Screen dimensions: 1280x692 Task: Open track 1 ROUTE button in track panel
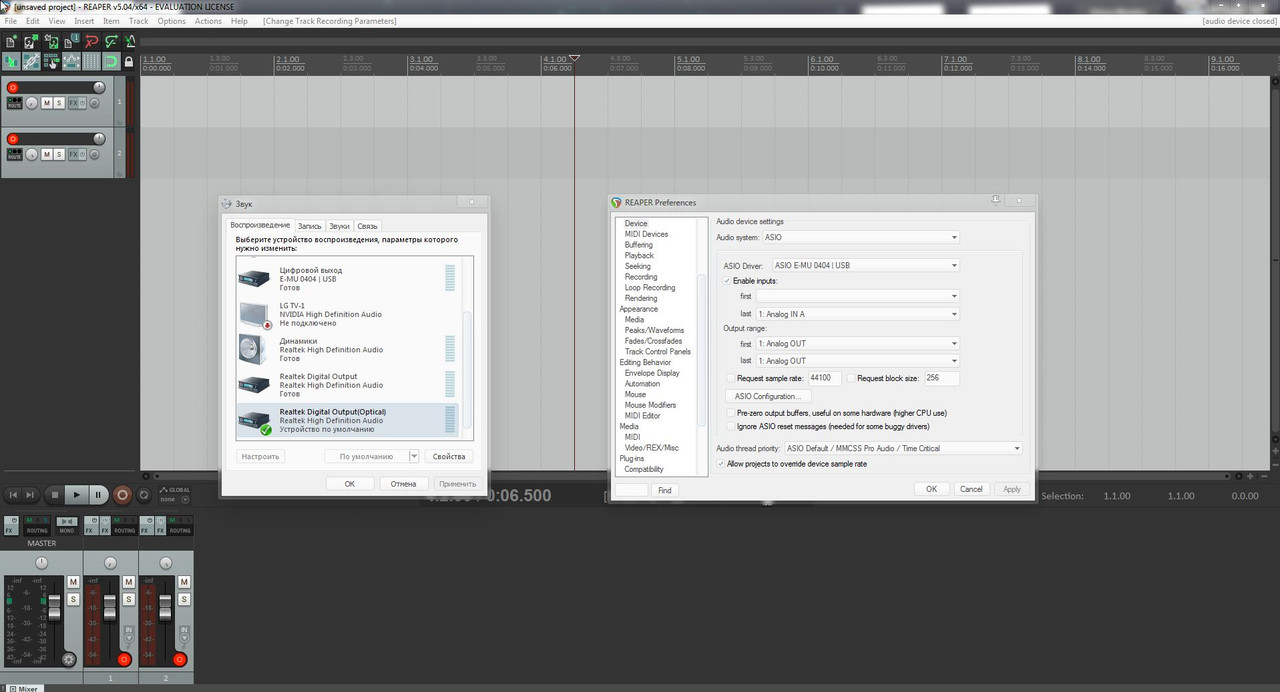pyautogui.click(x=15, y=103)
